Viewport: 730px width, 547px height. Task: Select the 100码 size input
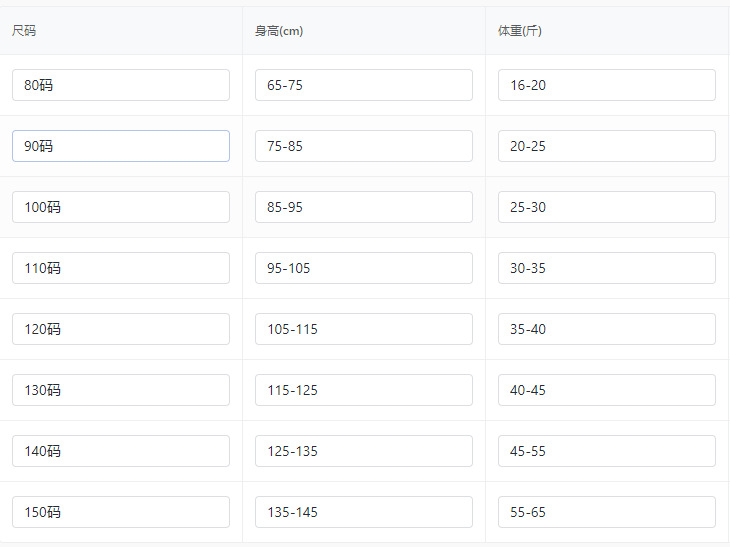(x=121, y=207)
